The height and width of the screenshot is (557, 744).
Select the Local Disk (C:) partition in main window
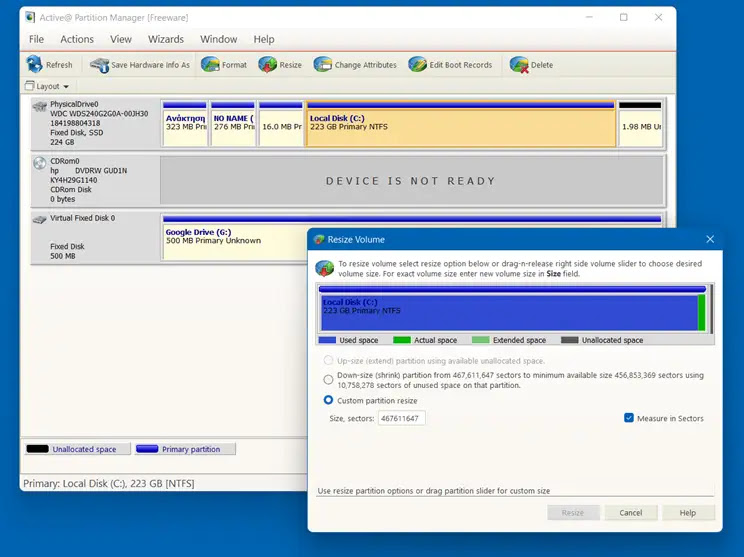point(461,123)
